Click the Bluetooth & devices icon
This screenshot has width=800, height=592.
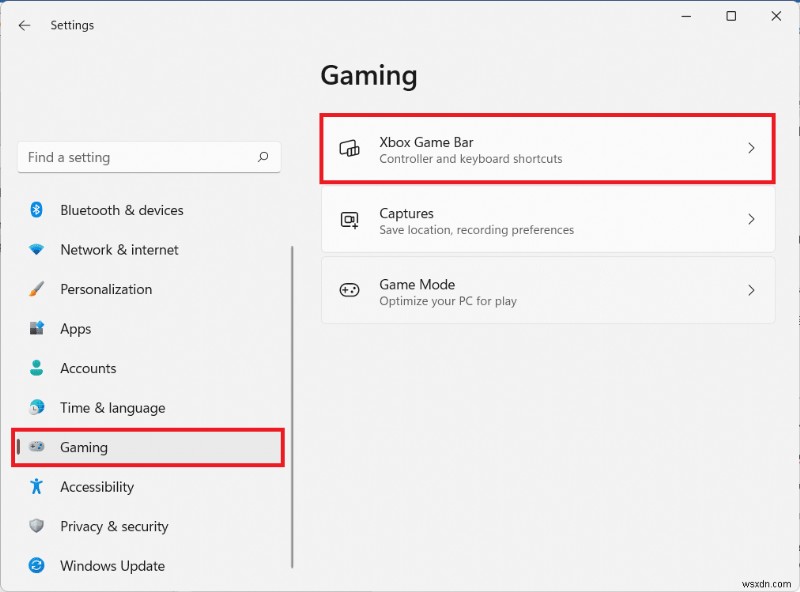(37, 210)
